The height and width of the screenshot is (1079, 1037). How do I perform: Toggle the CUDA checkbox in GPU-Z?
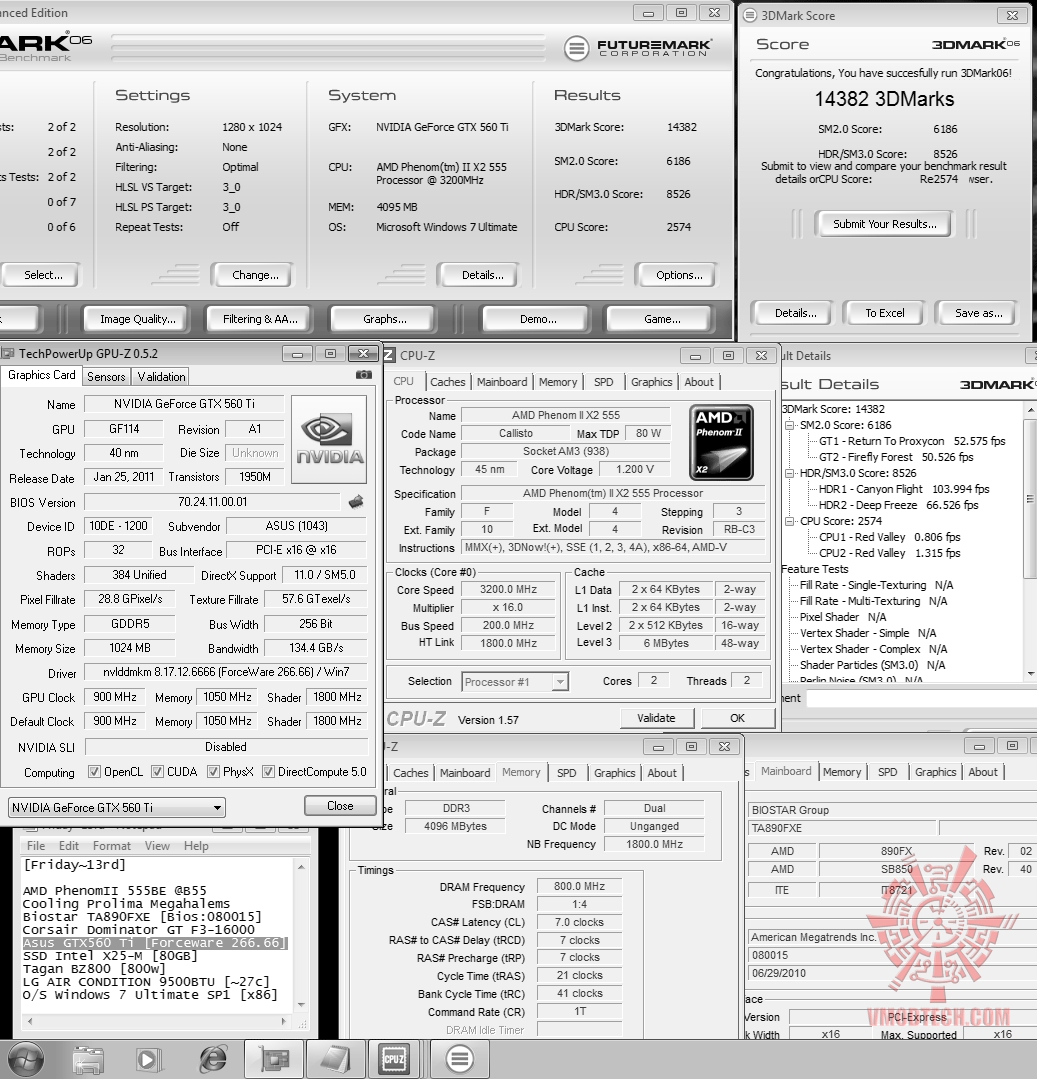(x=158, y=771)
